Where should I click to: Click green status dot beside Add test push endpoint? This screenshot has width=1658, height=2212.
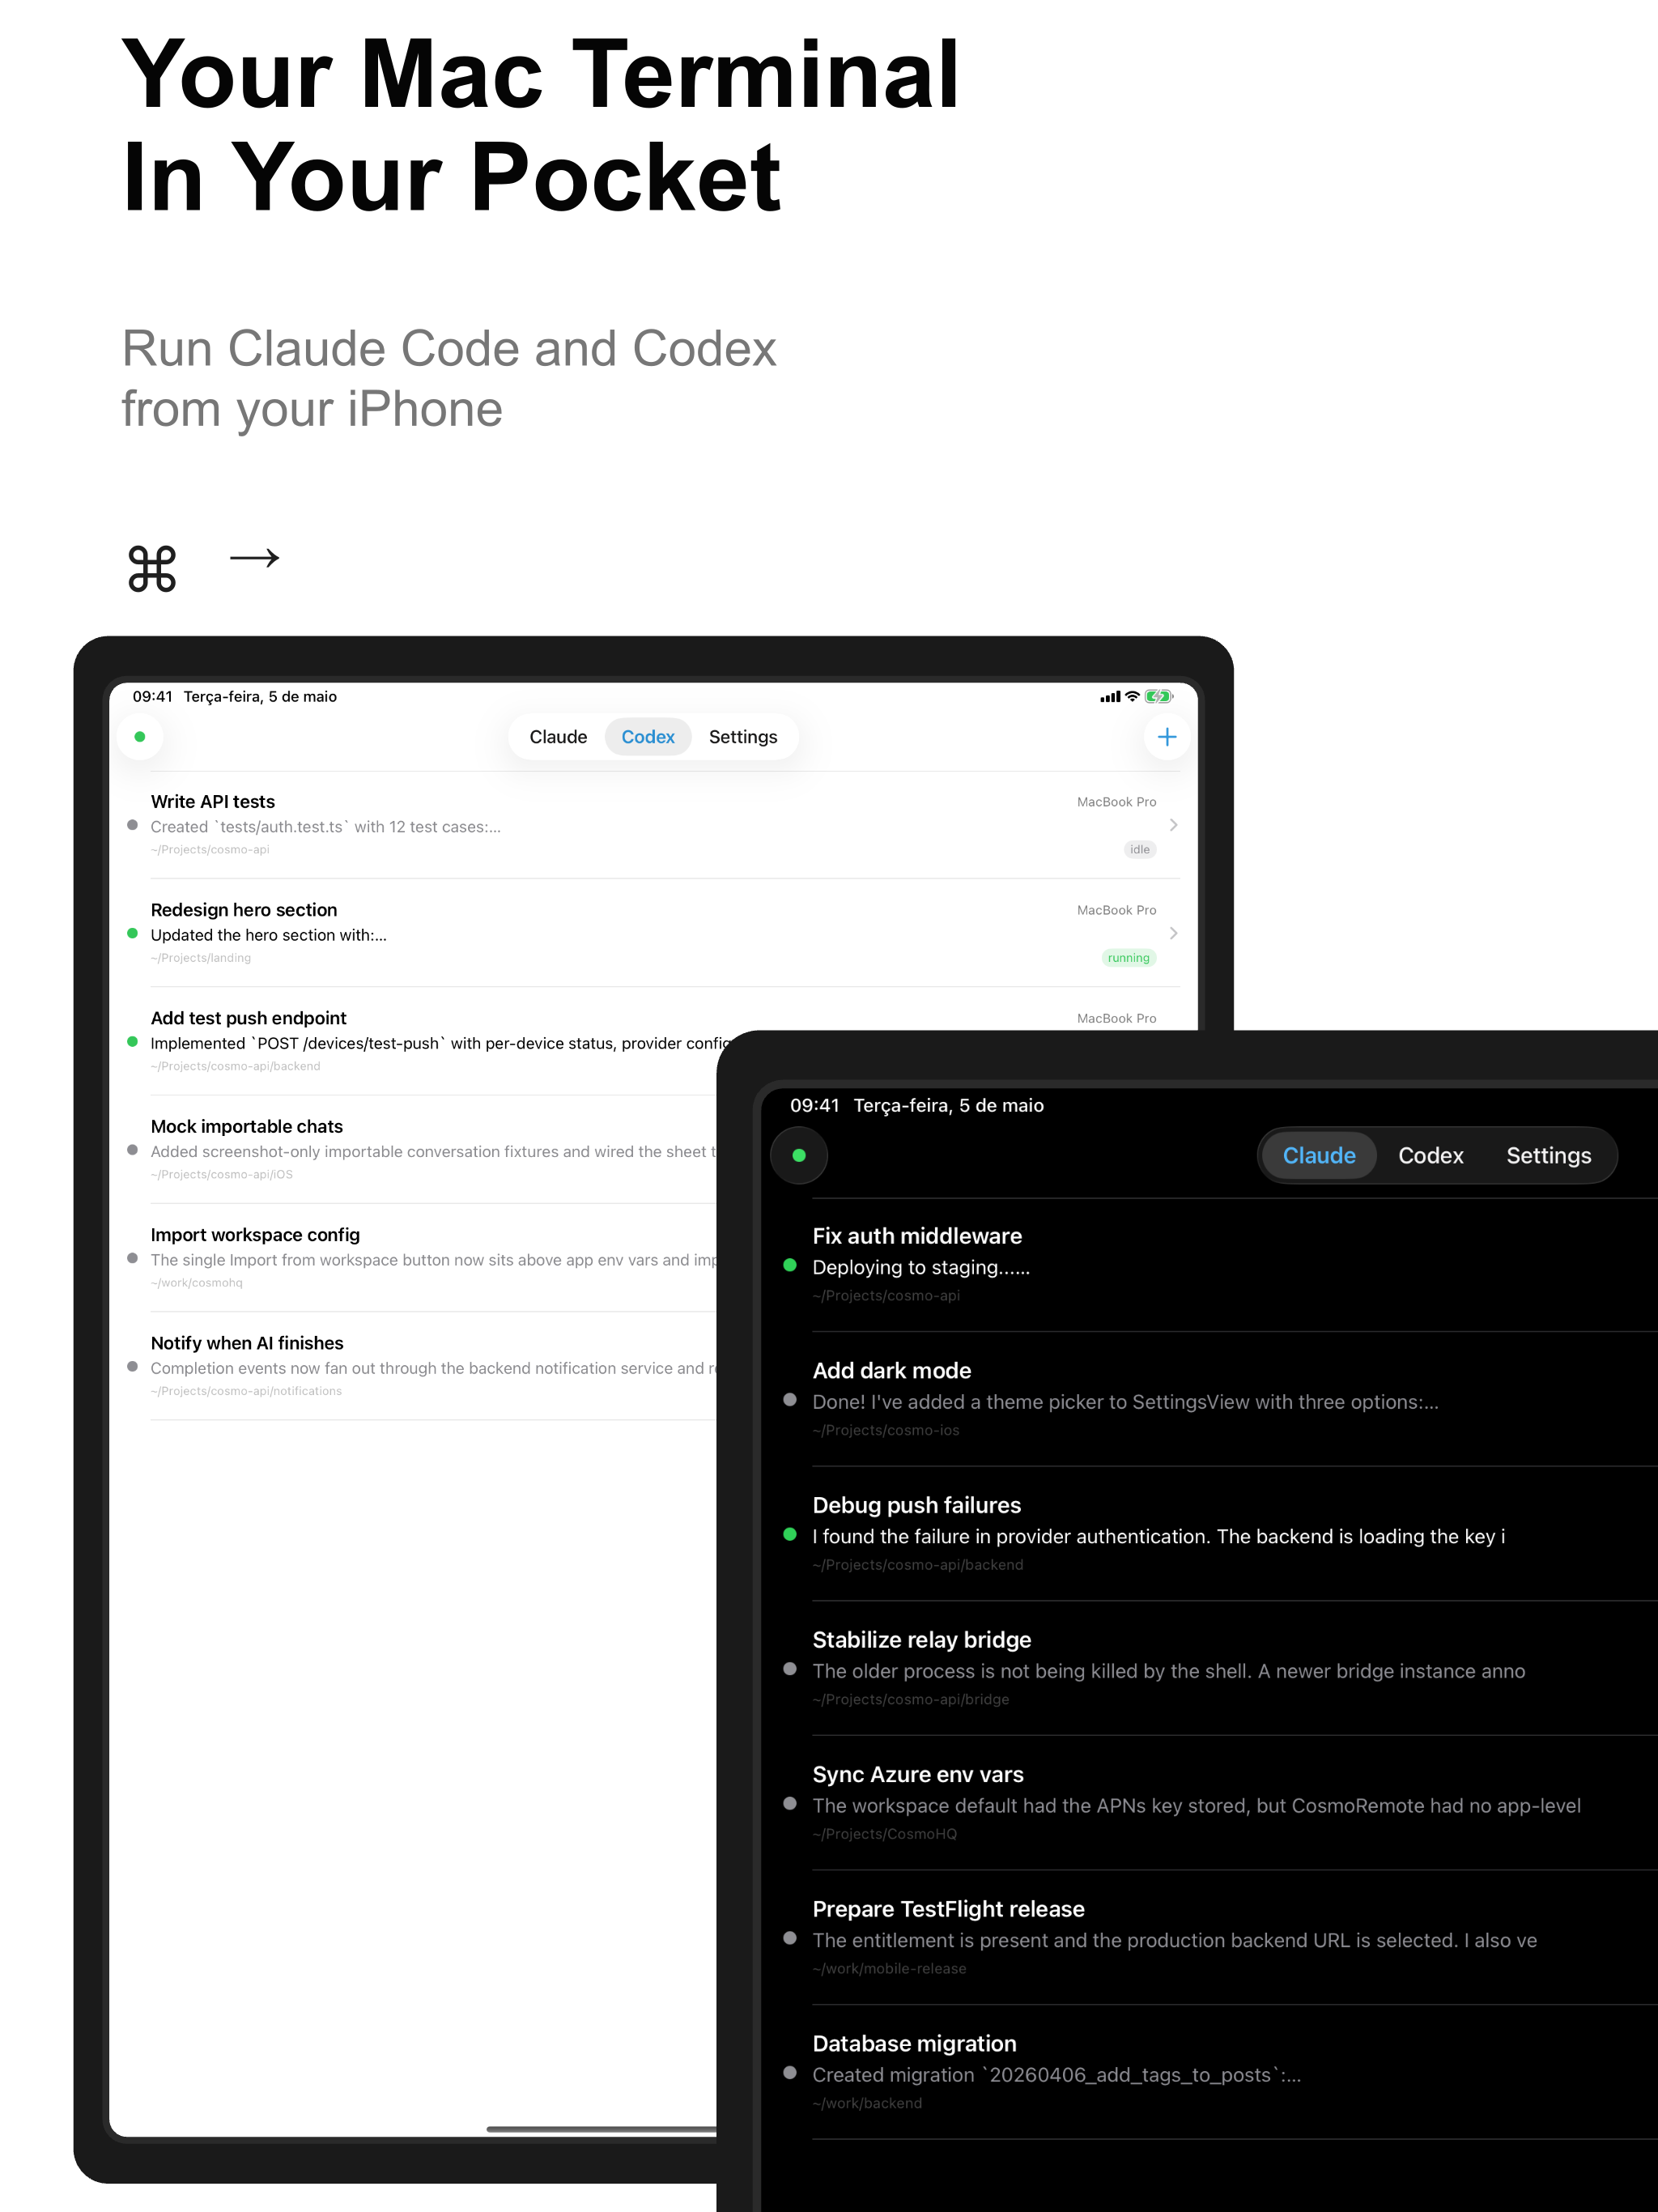pyautogui.click(x=132, y=1041)
